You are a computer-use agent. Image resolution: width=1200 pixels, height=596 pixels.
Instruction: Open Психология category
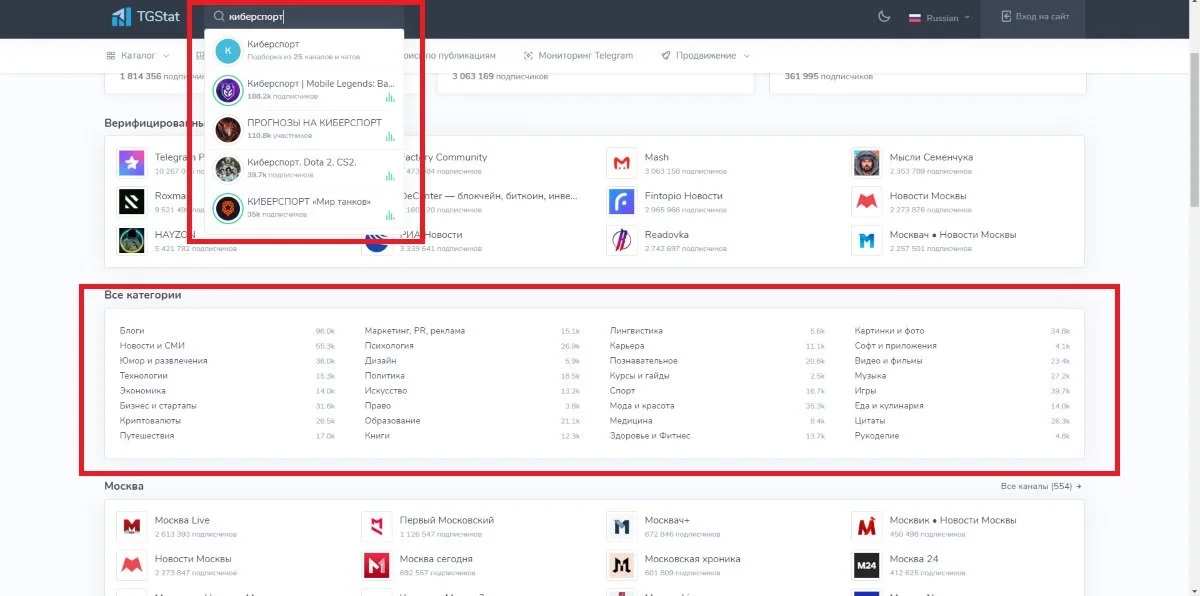tap(389, 345)
